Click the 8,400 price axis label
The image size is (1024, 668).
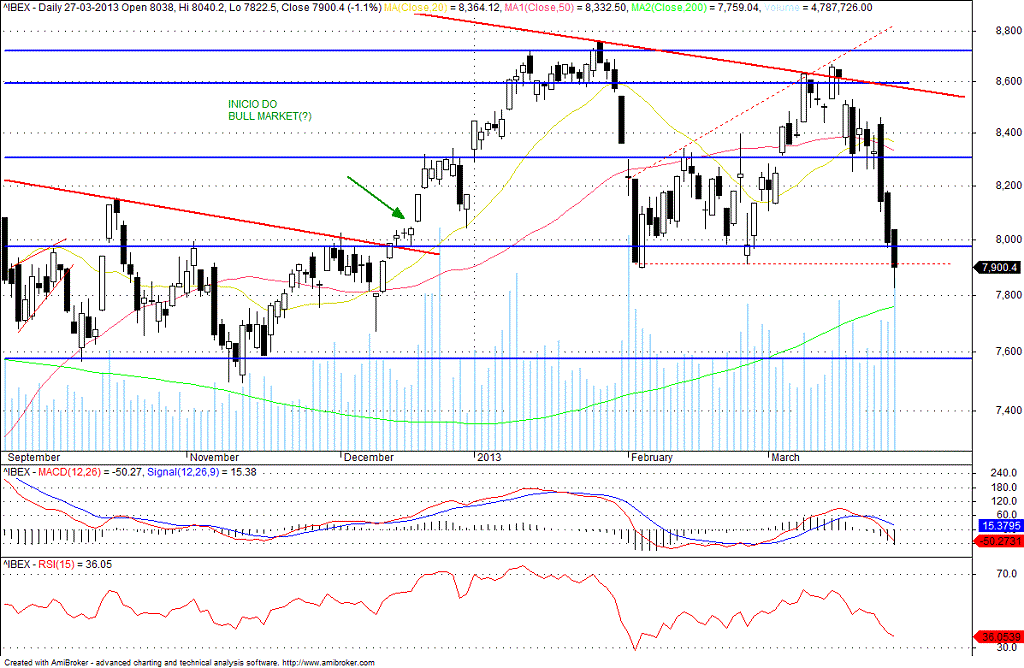point(1008,133)
